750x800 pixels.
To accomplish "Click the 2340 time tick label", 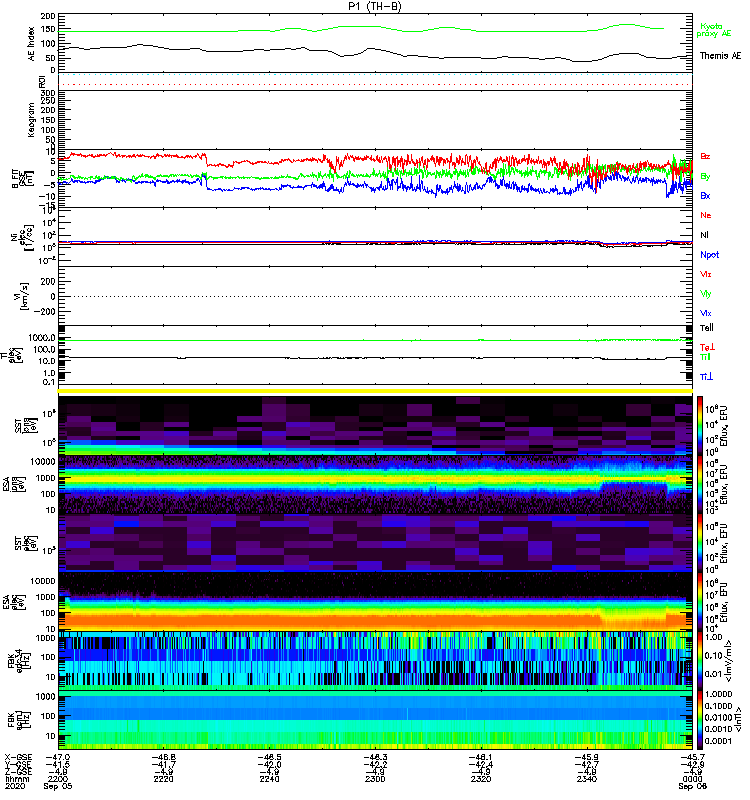I will pos(586,779).
